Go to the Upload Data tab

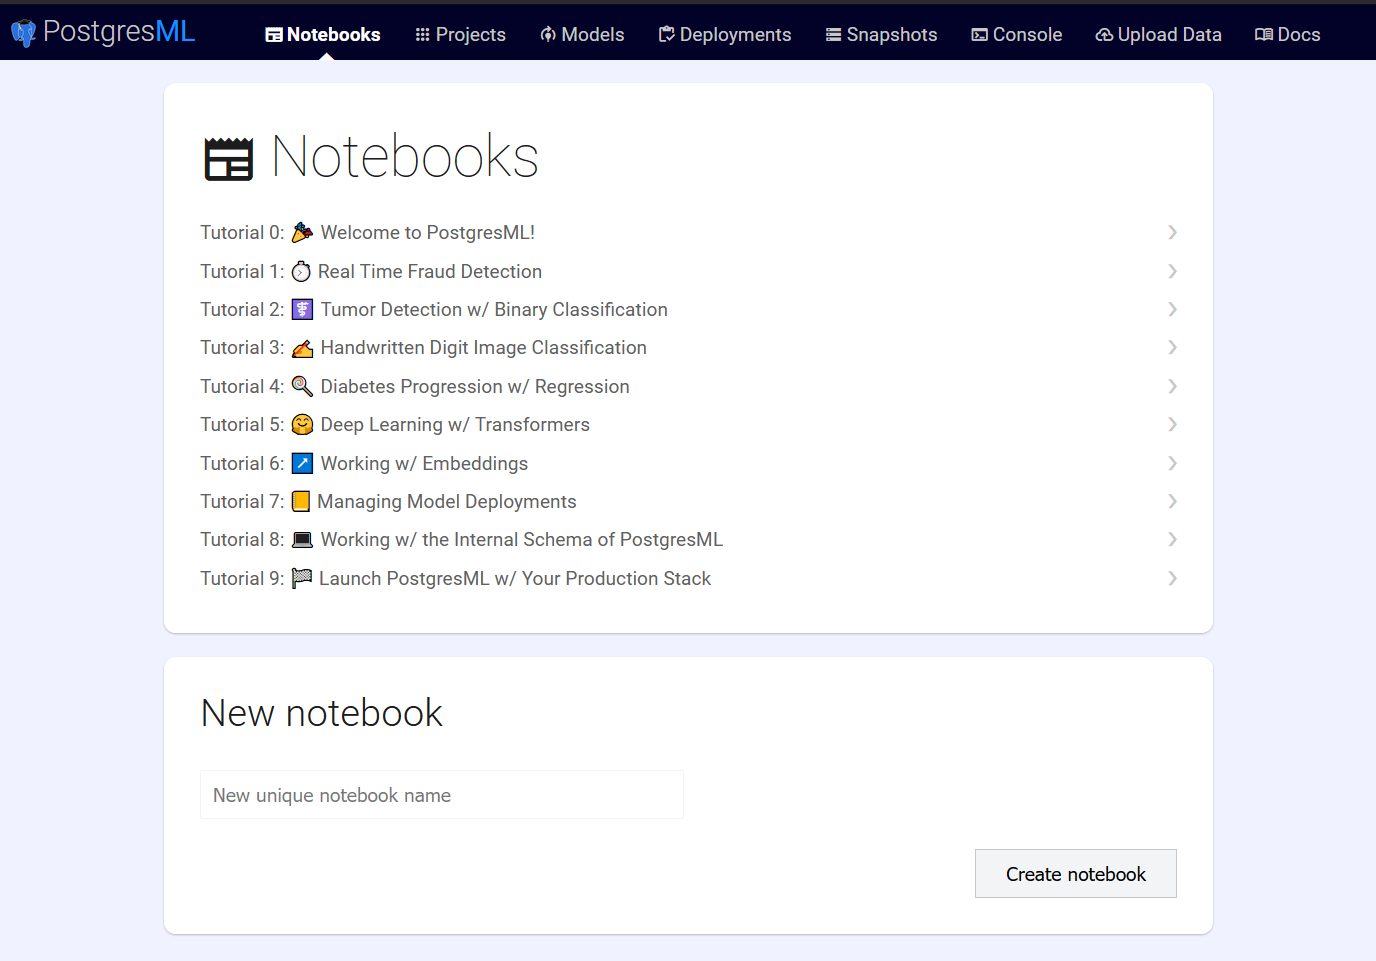[x=1159, y=35]
